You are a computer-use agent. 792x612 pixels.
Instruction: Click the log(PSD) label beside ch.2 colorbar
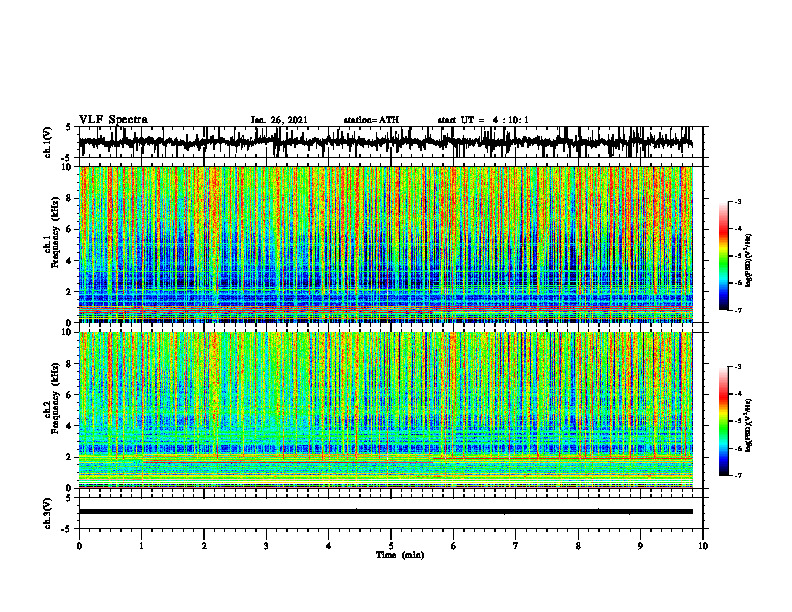tap(749, 426)
